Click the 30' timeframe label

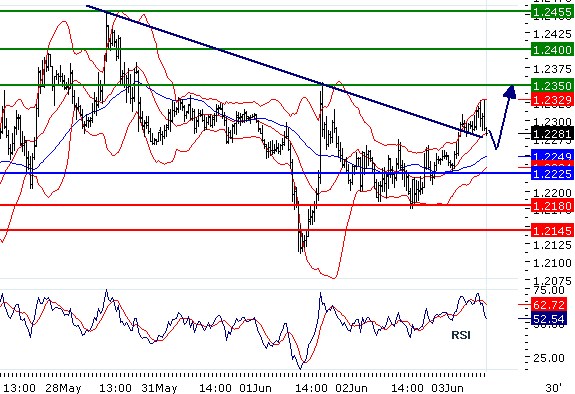coord(554,388)
